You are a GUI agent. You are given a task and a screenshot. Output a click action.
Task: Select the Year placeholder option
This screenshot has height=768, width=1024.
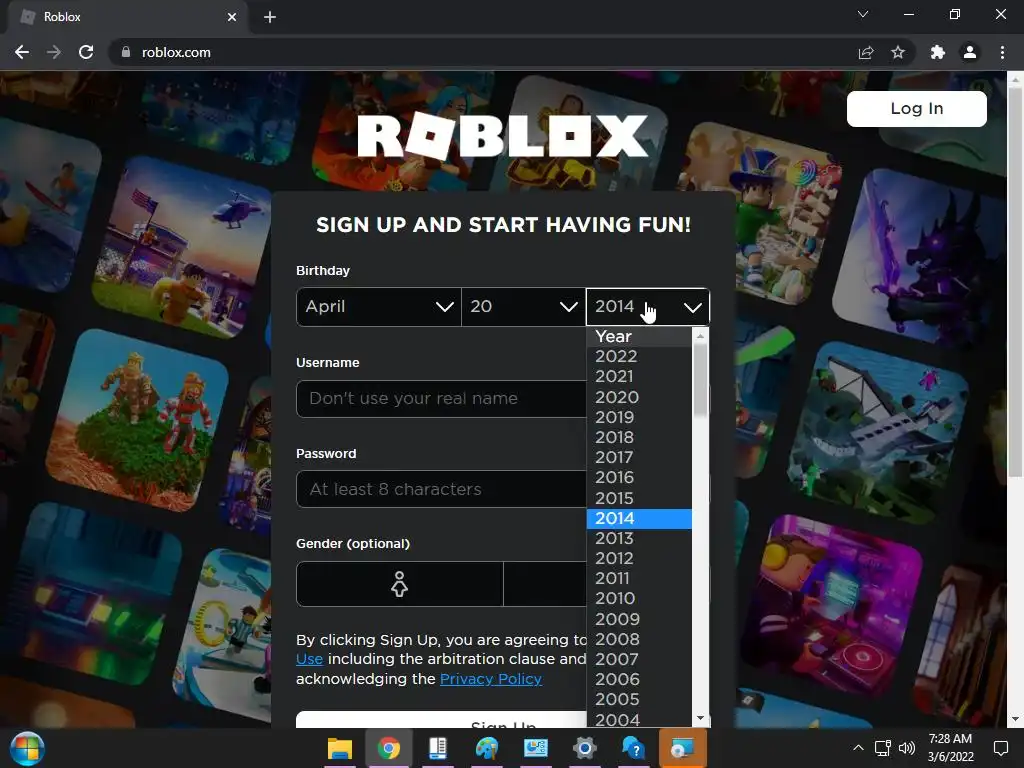coord(639,336)
